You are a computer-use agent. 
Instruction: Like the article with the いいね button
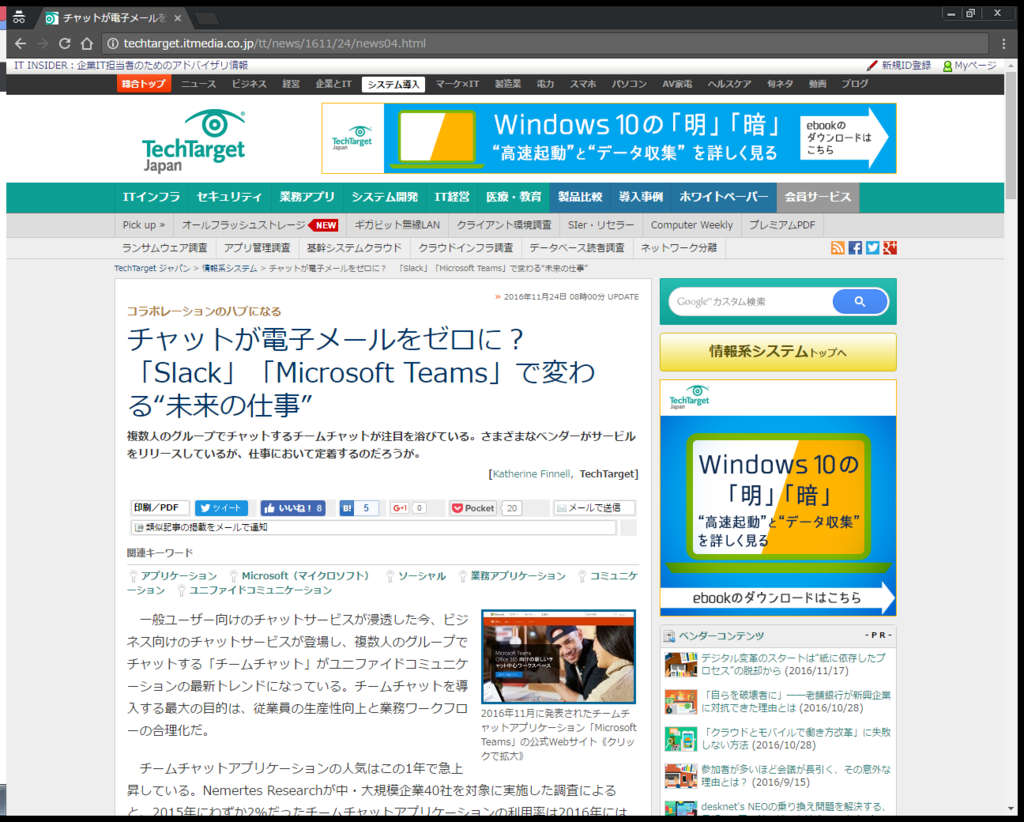(293, 508)
